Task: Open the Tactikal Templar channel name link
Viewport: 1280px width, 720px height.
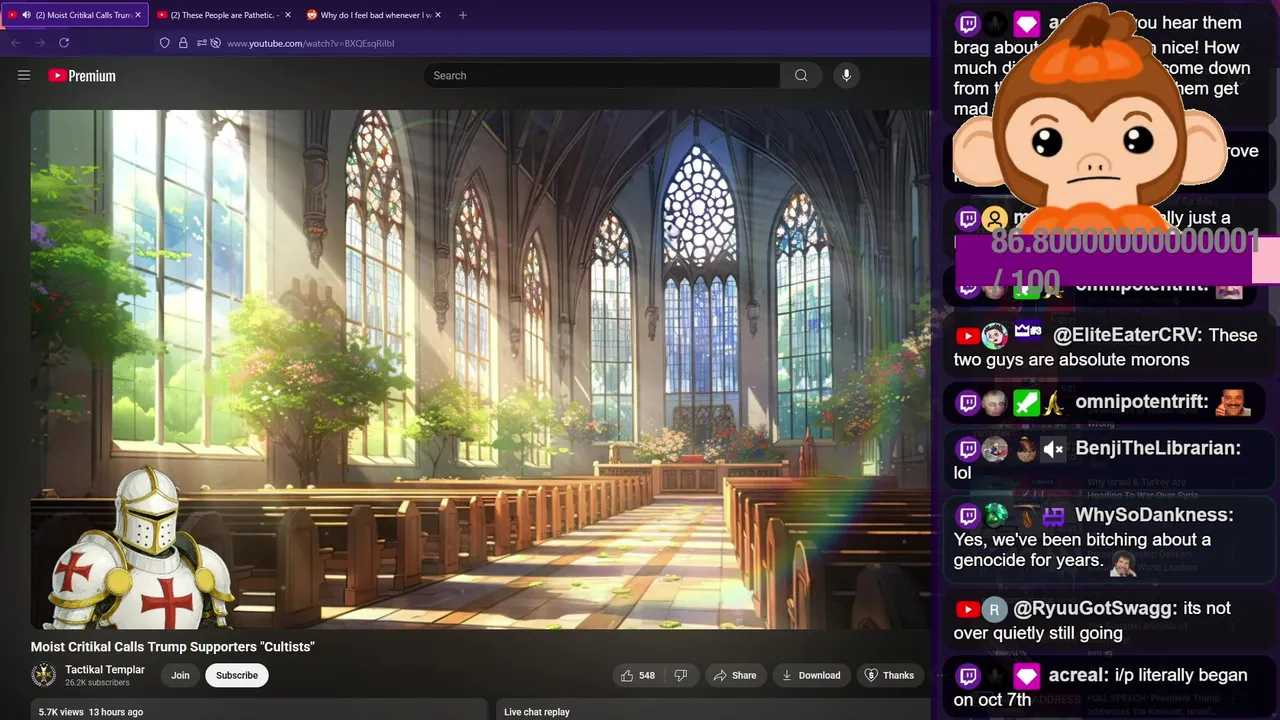Action: [x=105, y=670]
